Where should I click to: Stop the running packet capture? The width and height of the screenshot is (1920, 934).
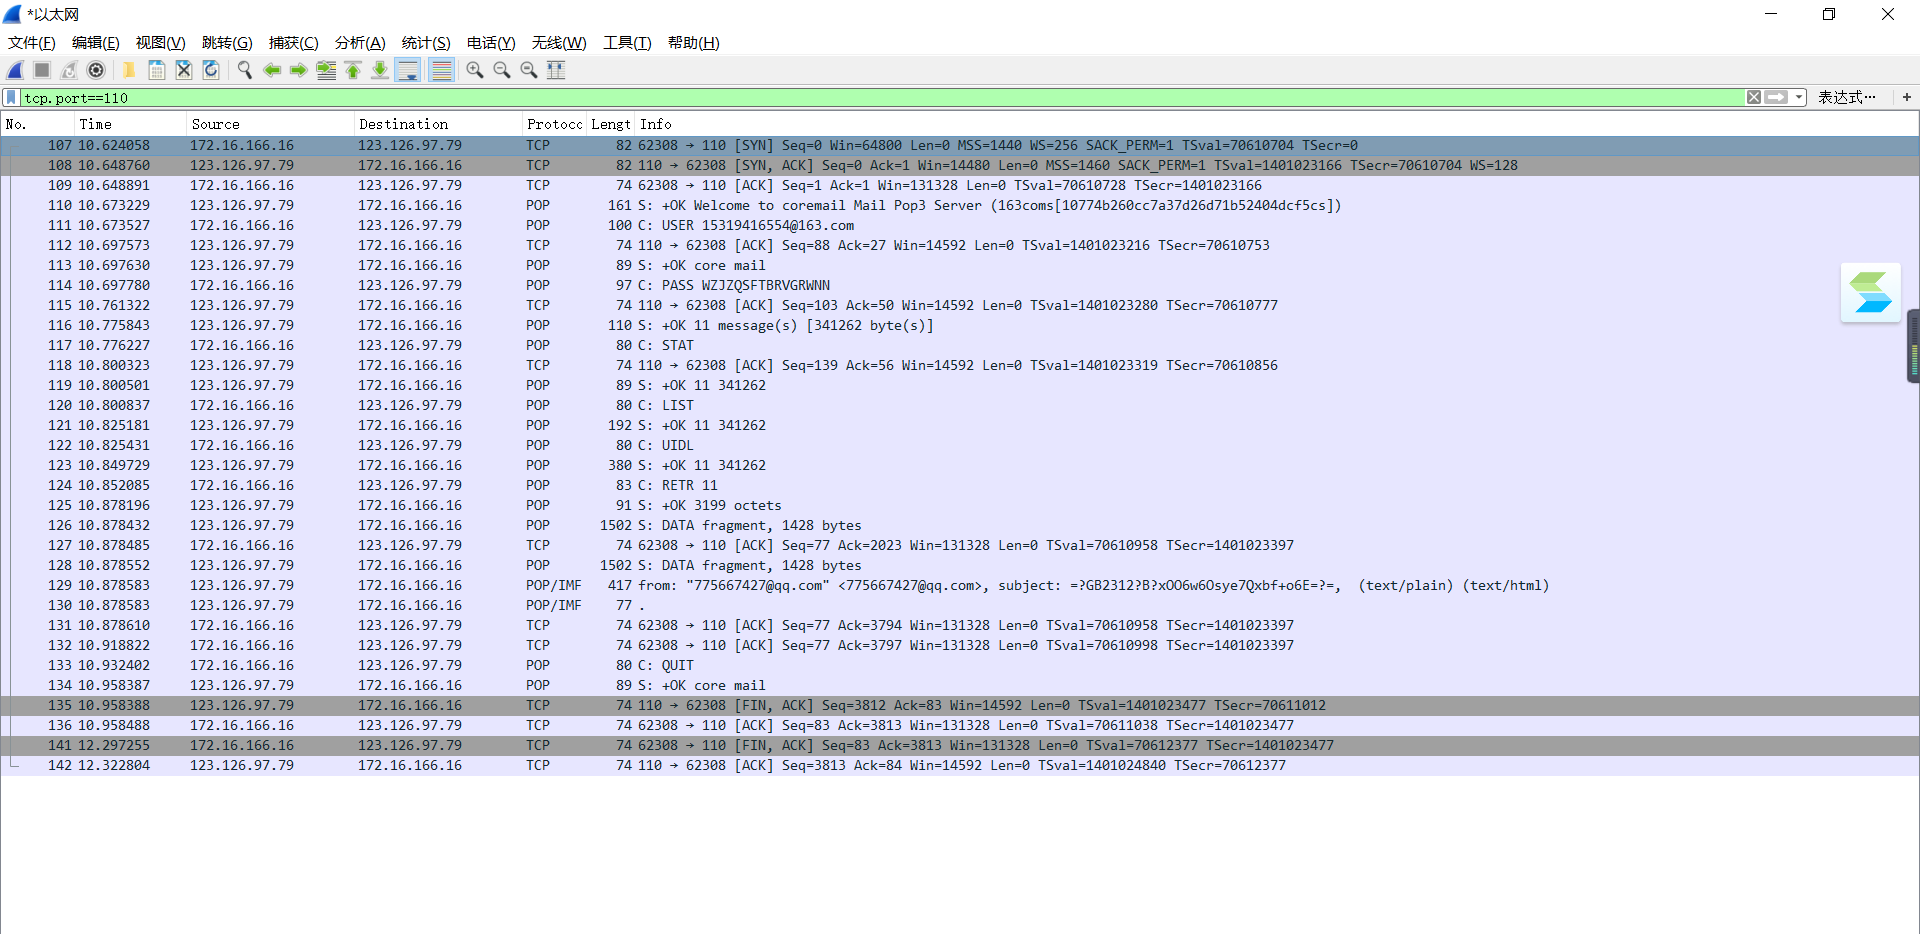pos(41,70)
